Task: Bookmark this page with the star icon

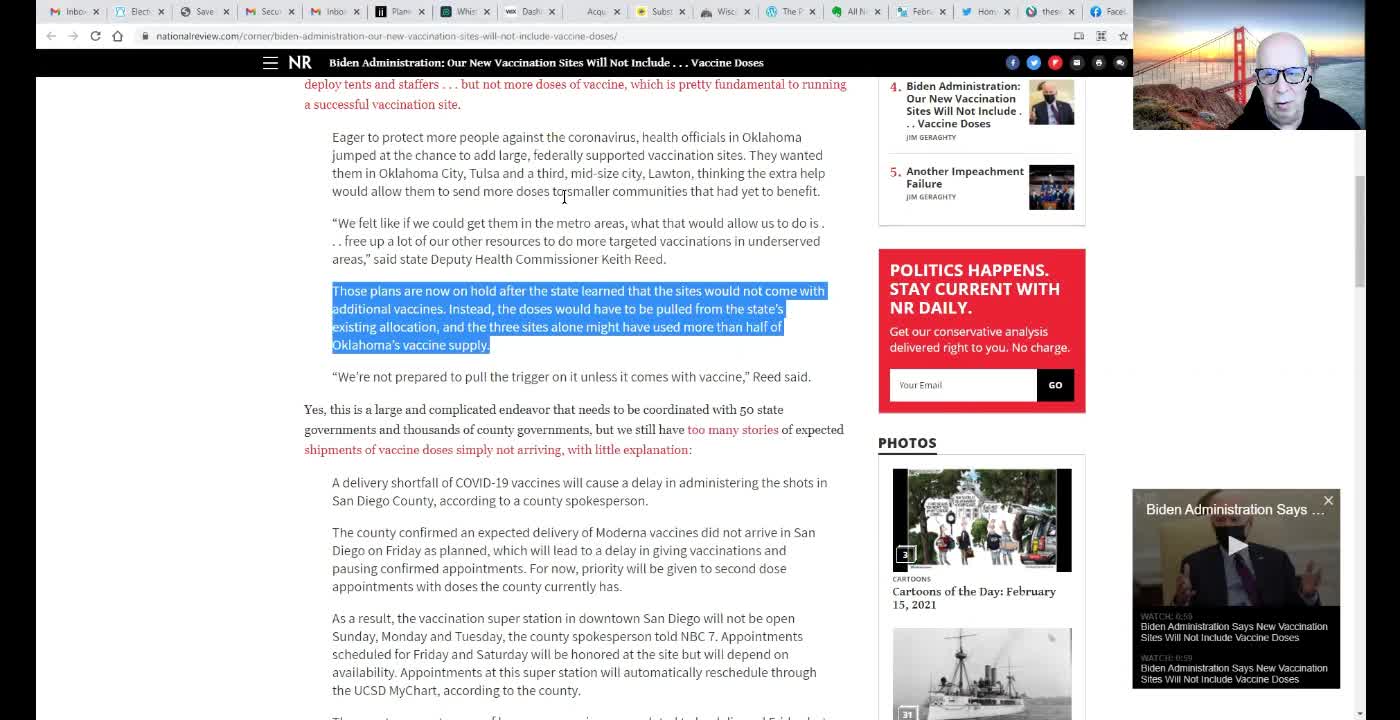Action: (1123, 36)
